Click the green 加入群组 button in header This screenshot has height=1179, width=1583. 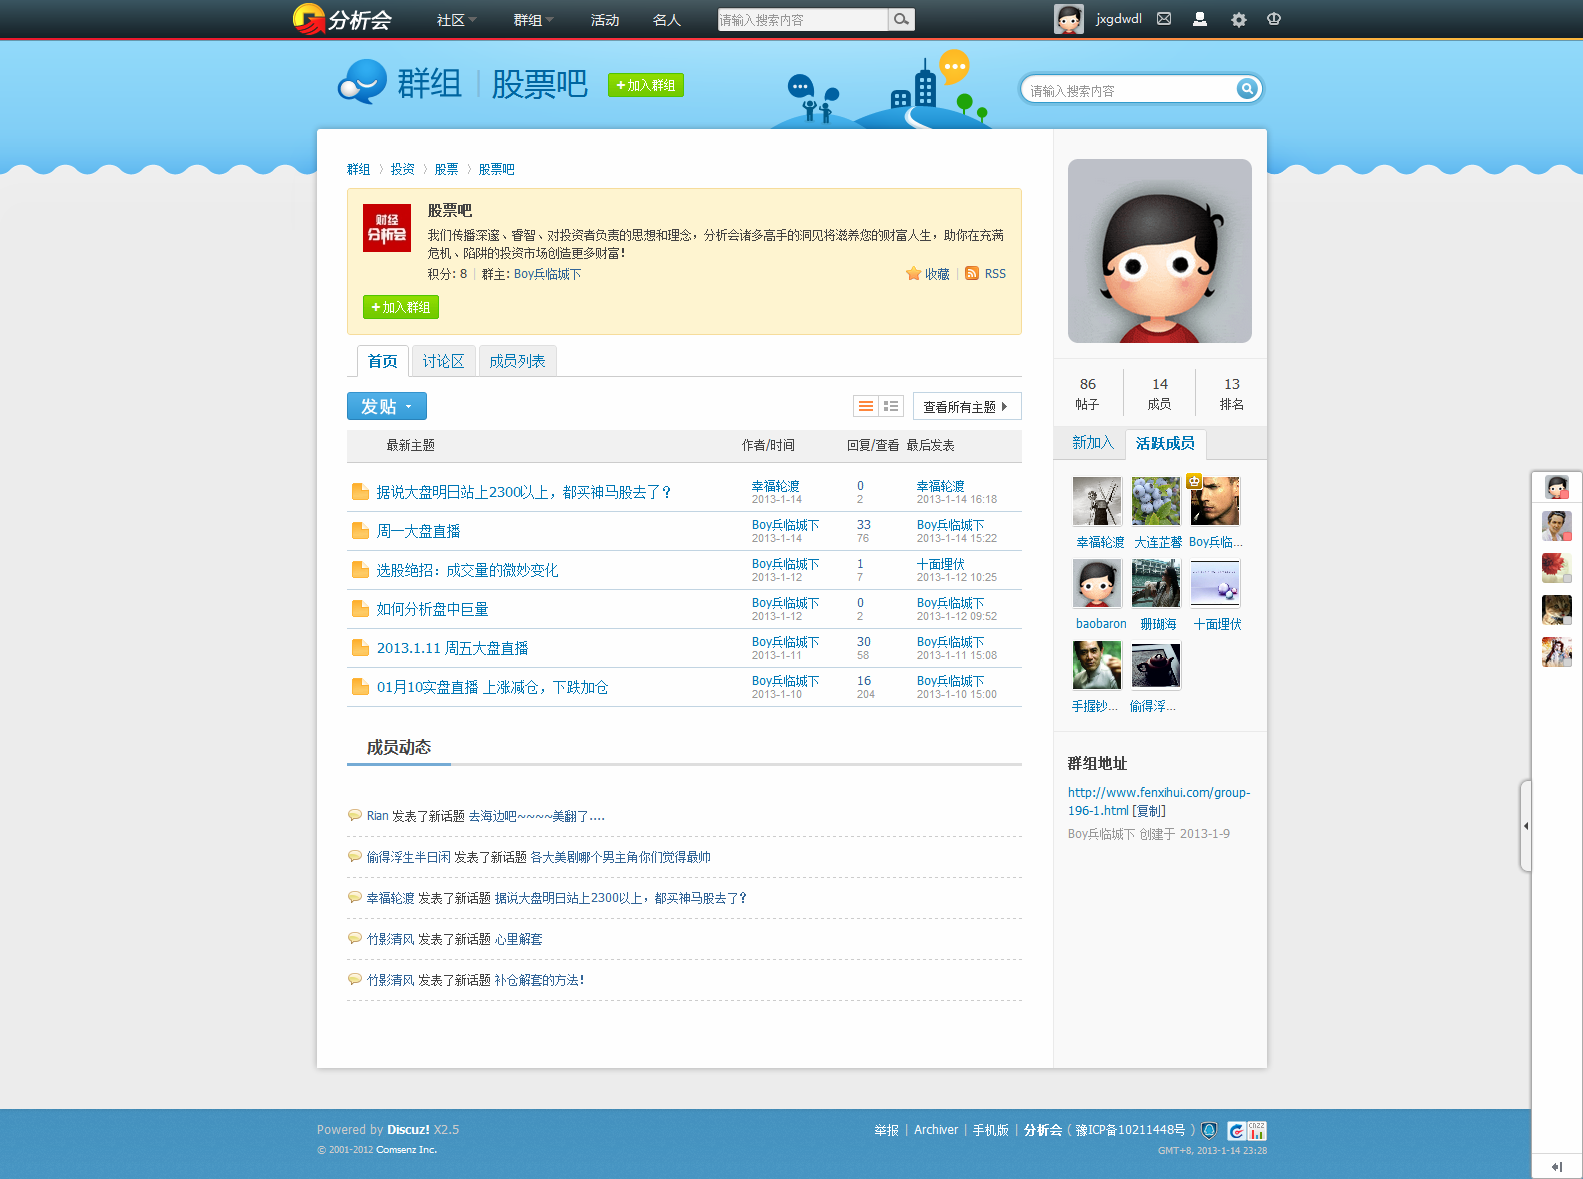(646, 85)
